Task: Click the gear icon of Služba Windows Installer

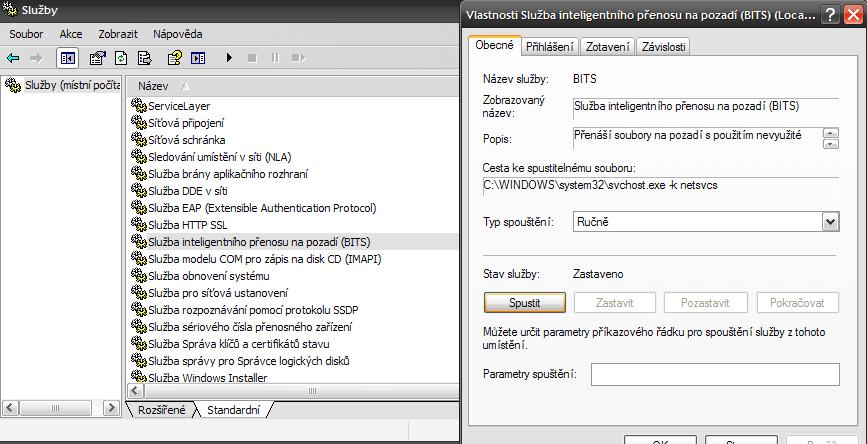Action: (138, 377)
